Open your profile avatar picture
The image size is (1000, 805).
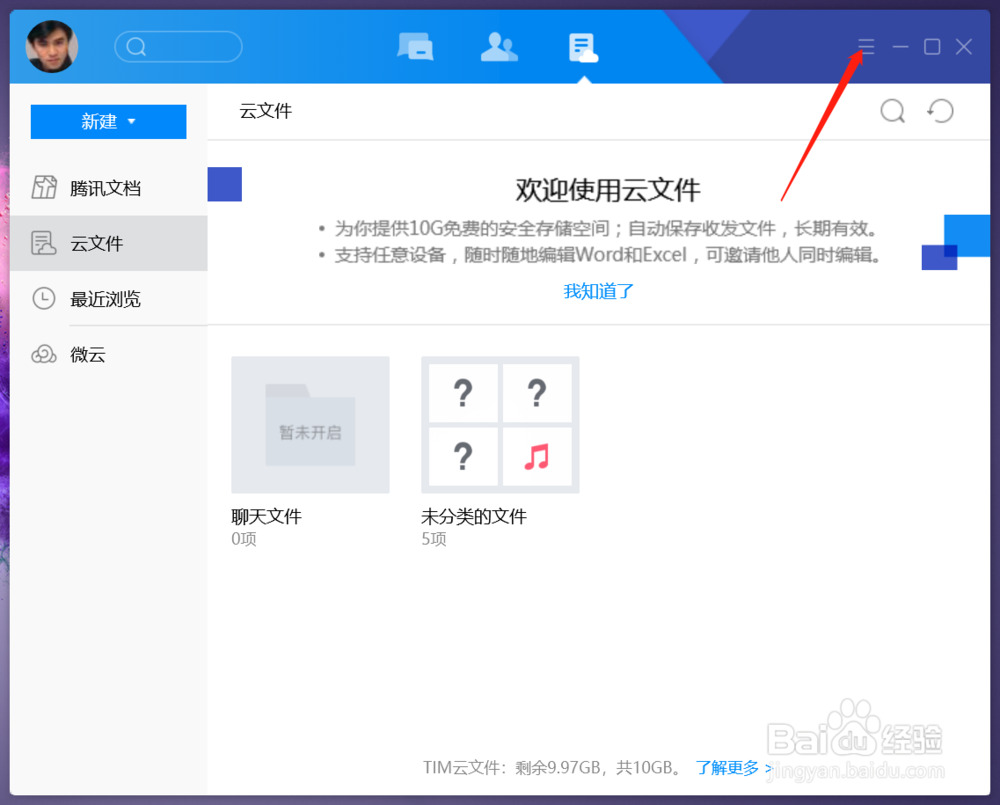pos(51,46)
